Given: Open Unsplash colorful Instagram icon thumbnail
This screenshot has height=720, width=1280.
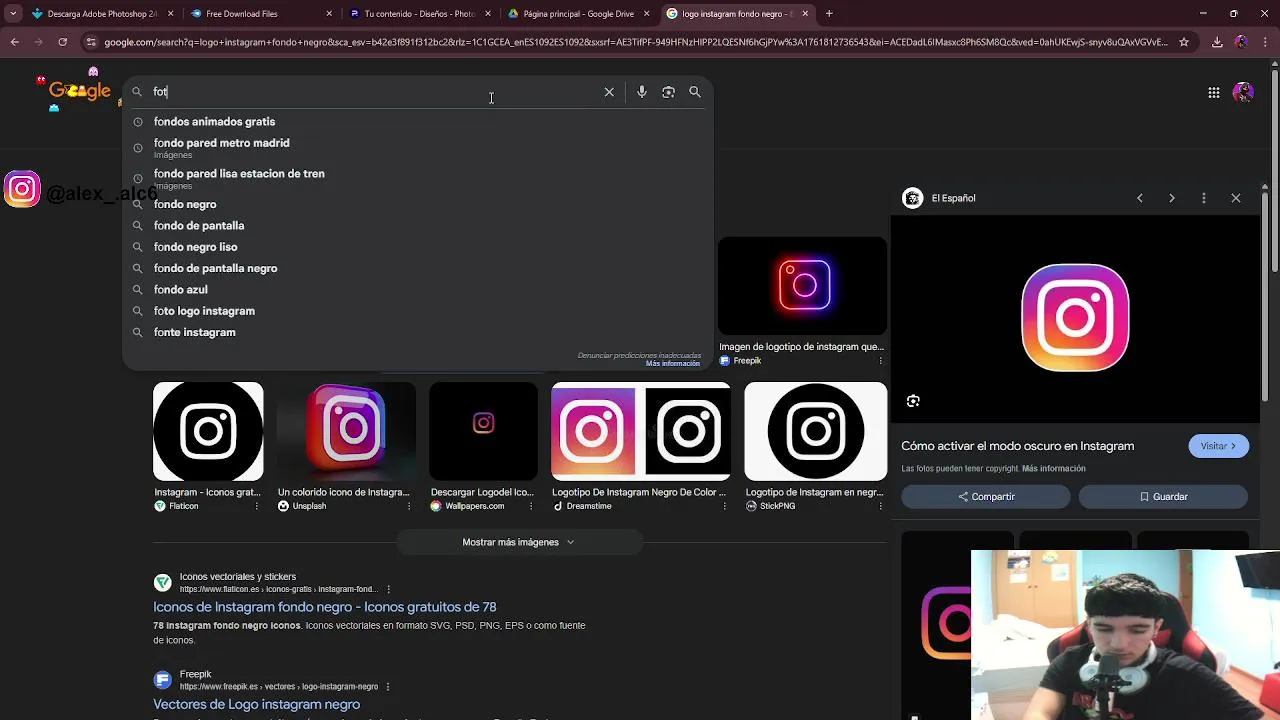Looking at the screenshot, I should pyautogui.click(x=347, y=431).
